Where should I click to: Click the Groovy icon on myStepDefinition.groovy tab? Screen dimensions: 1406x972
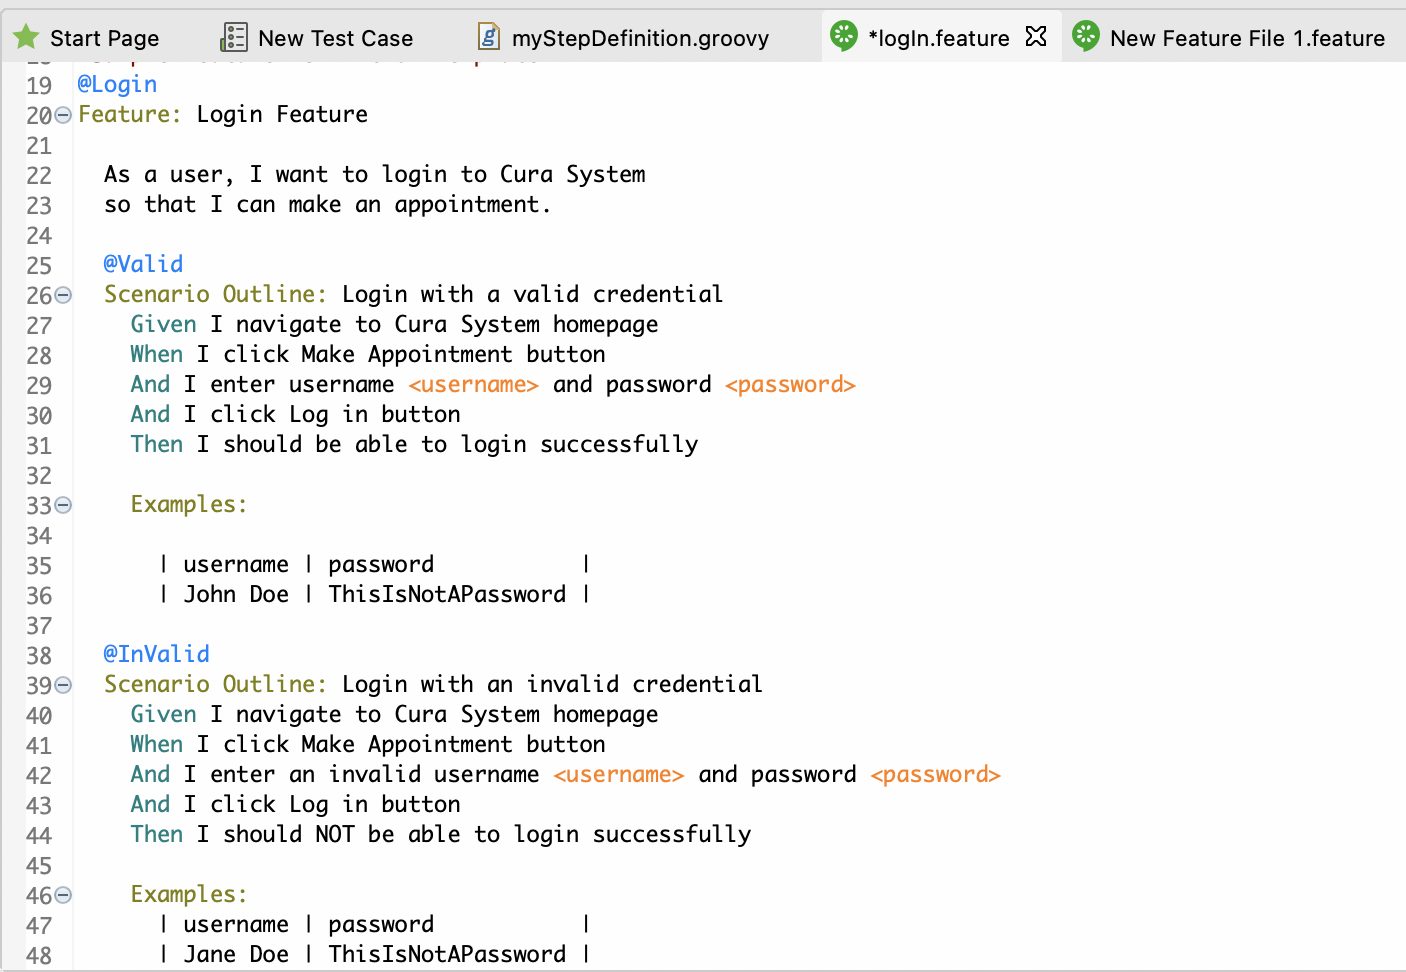[x=487, y=37]
